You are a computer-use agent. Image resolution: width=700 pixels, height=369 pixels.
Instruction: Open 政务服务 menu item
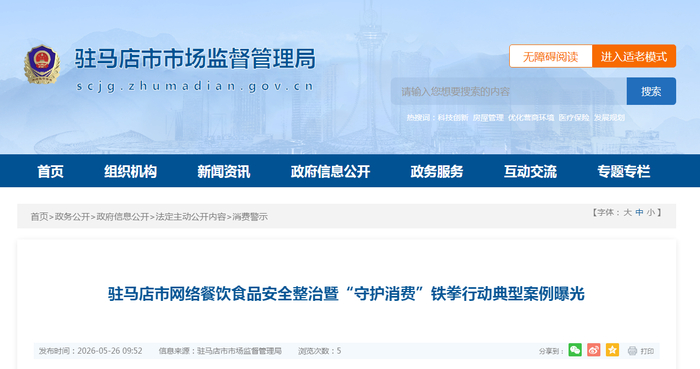click(x=437, y=171)
